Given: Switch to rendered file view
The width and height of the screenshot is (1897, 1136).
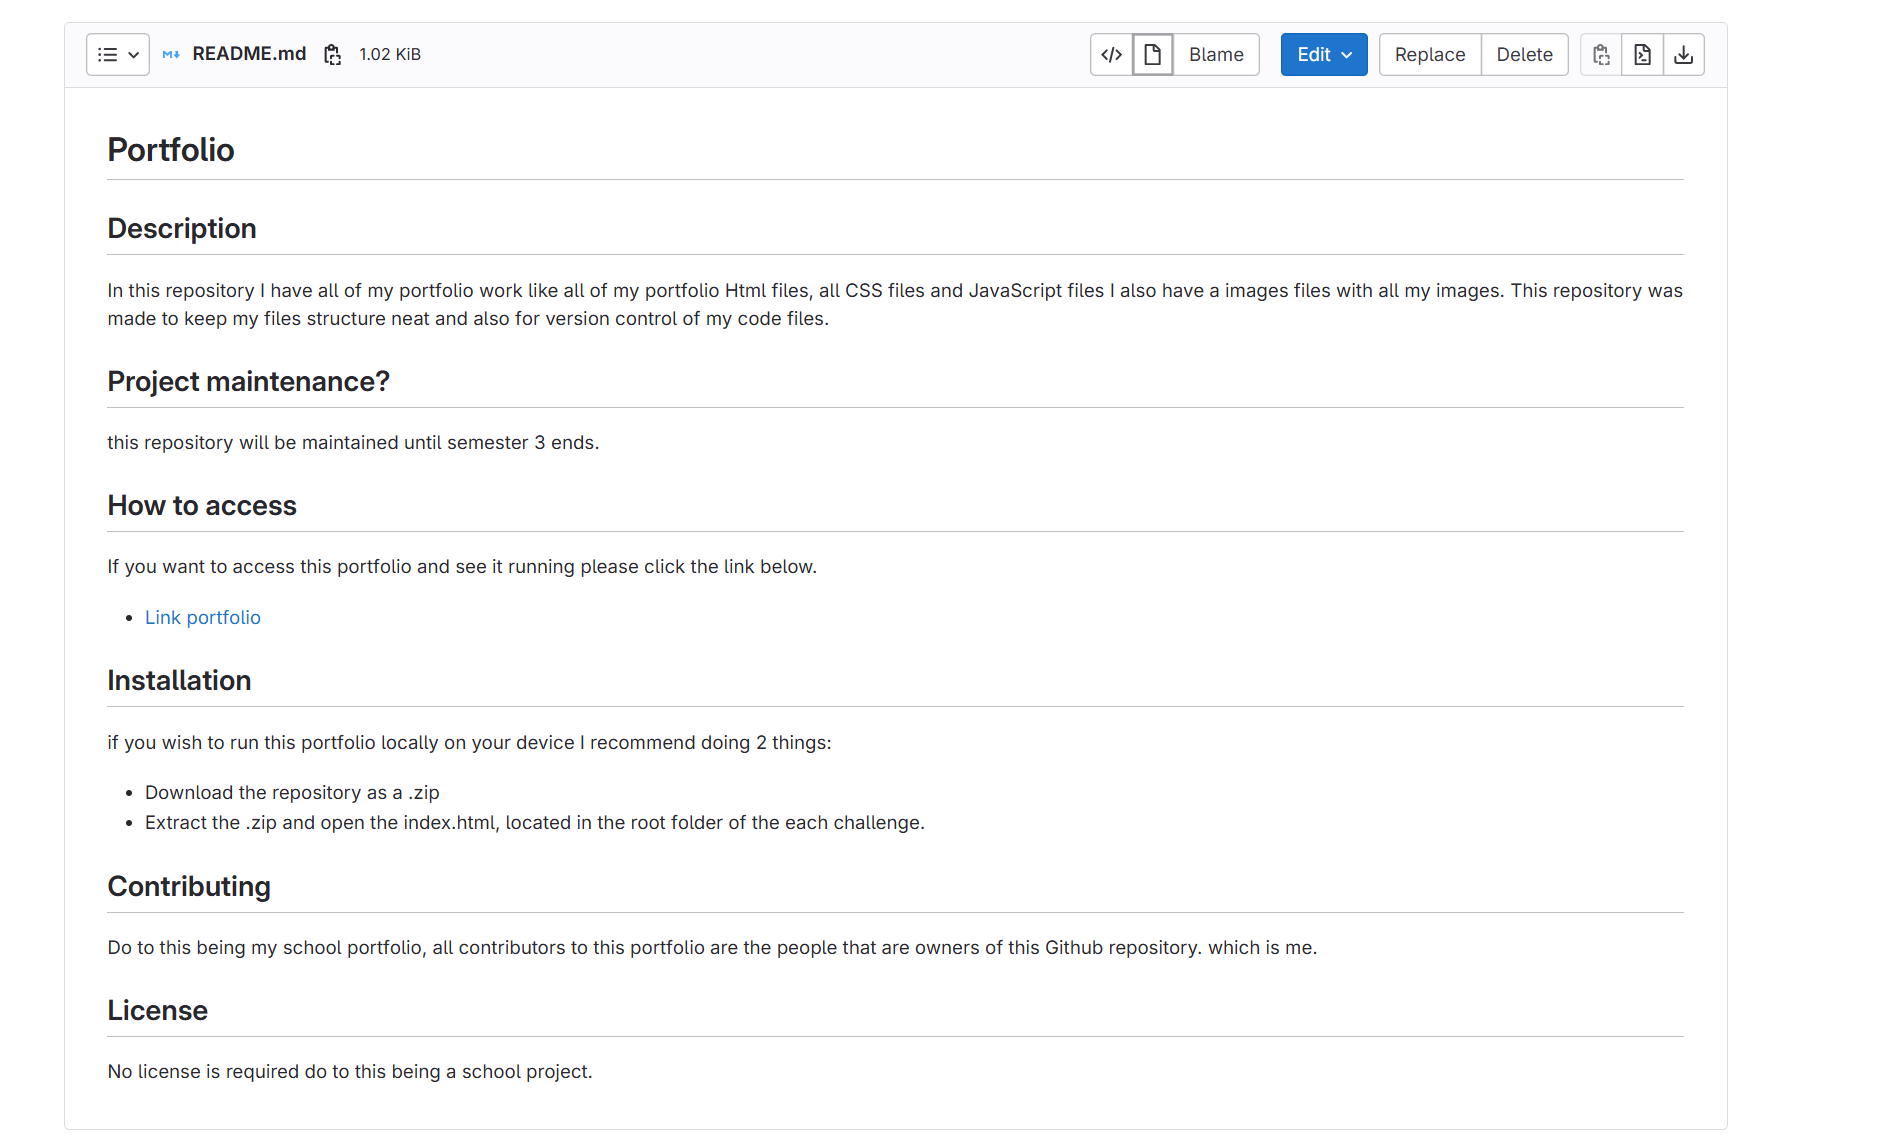Looking at the screenshot, I should (x=1152, y=55).
